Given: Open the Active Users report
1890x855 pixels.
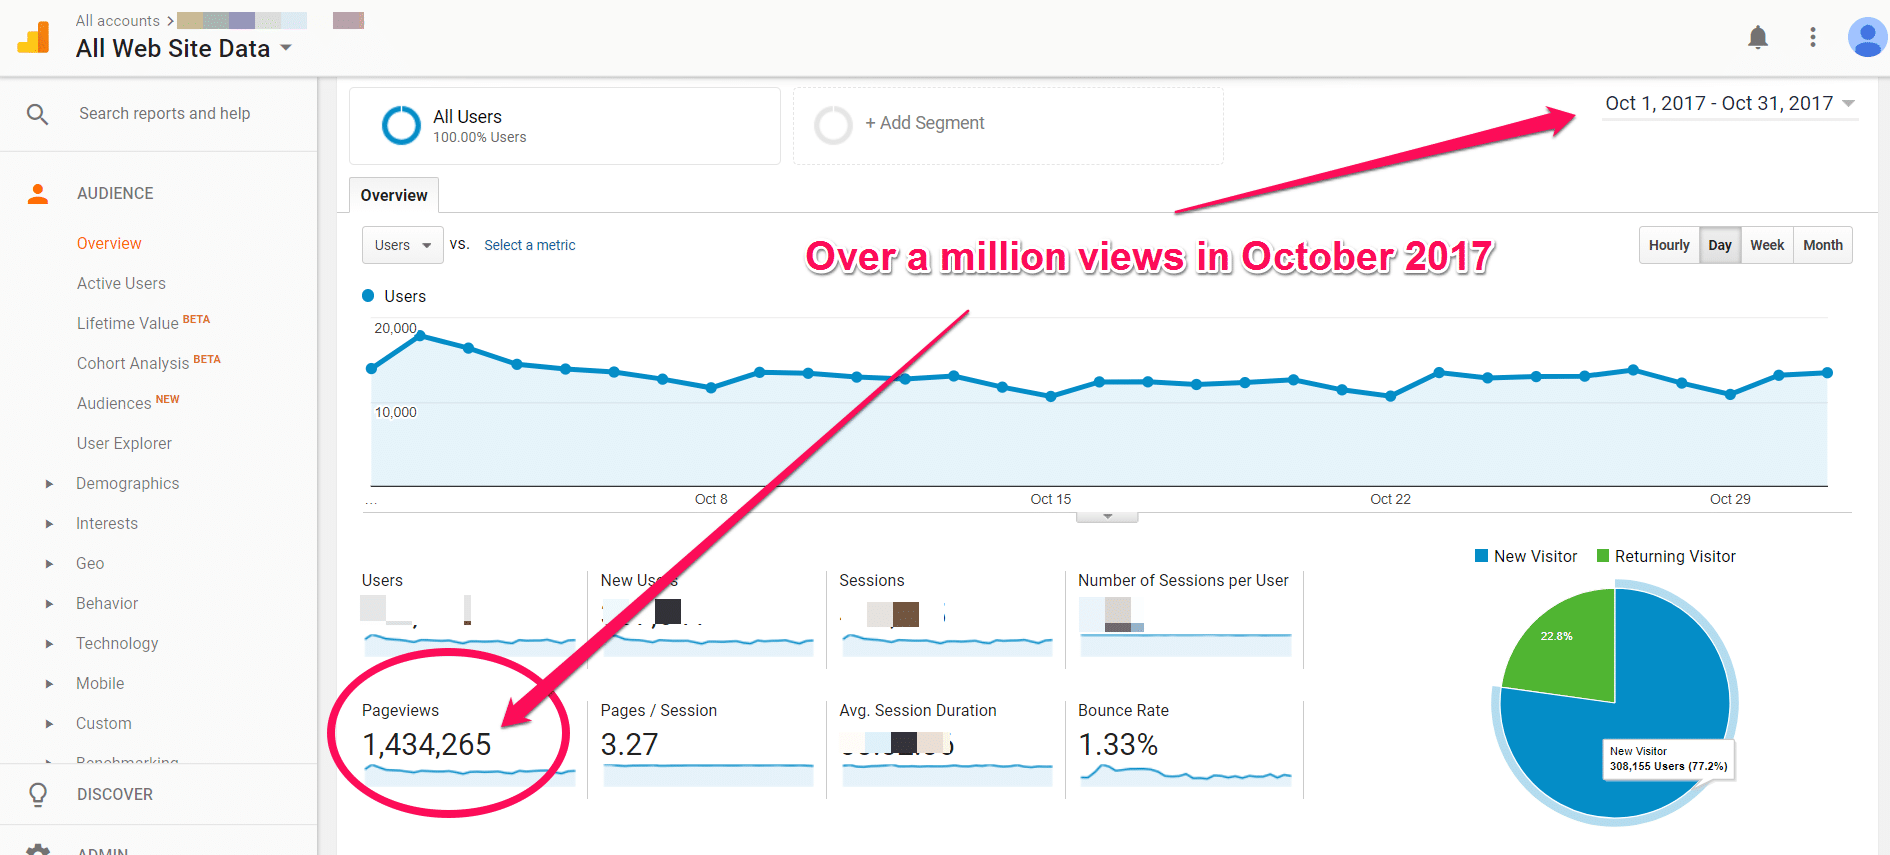Looking at the screenshot, I should tap(121, 284).
